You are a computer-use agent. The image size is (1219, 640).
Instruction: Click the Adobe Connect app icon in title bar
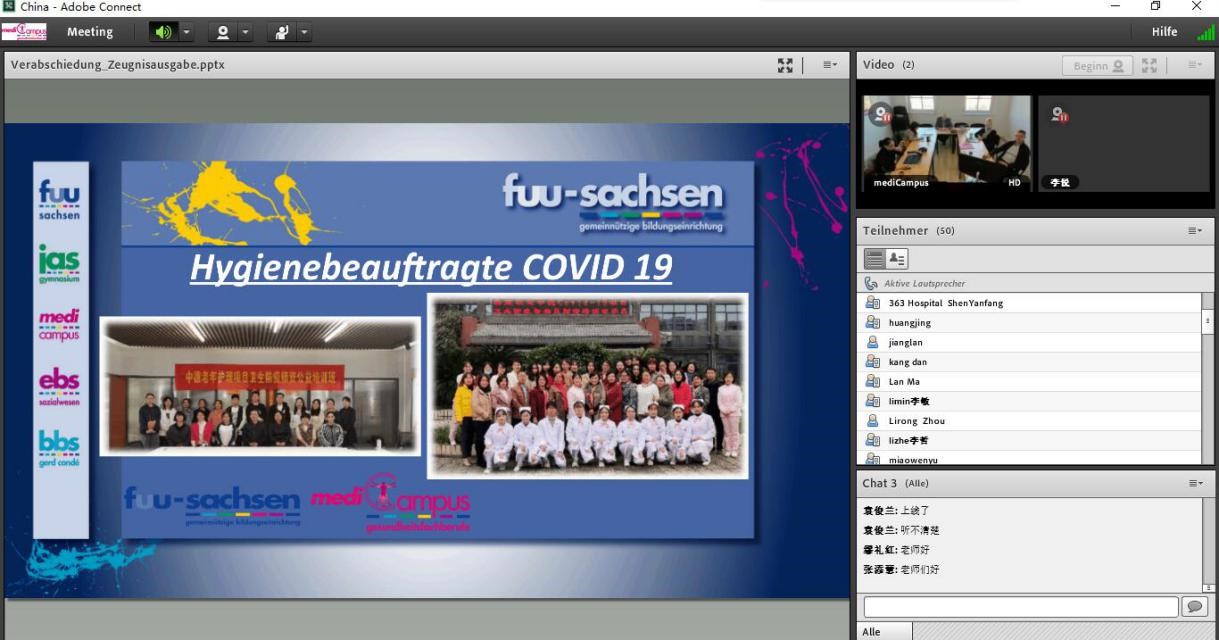9,7
